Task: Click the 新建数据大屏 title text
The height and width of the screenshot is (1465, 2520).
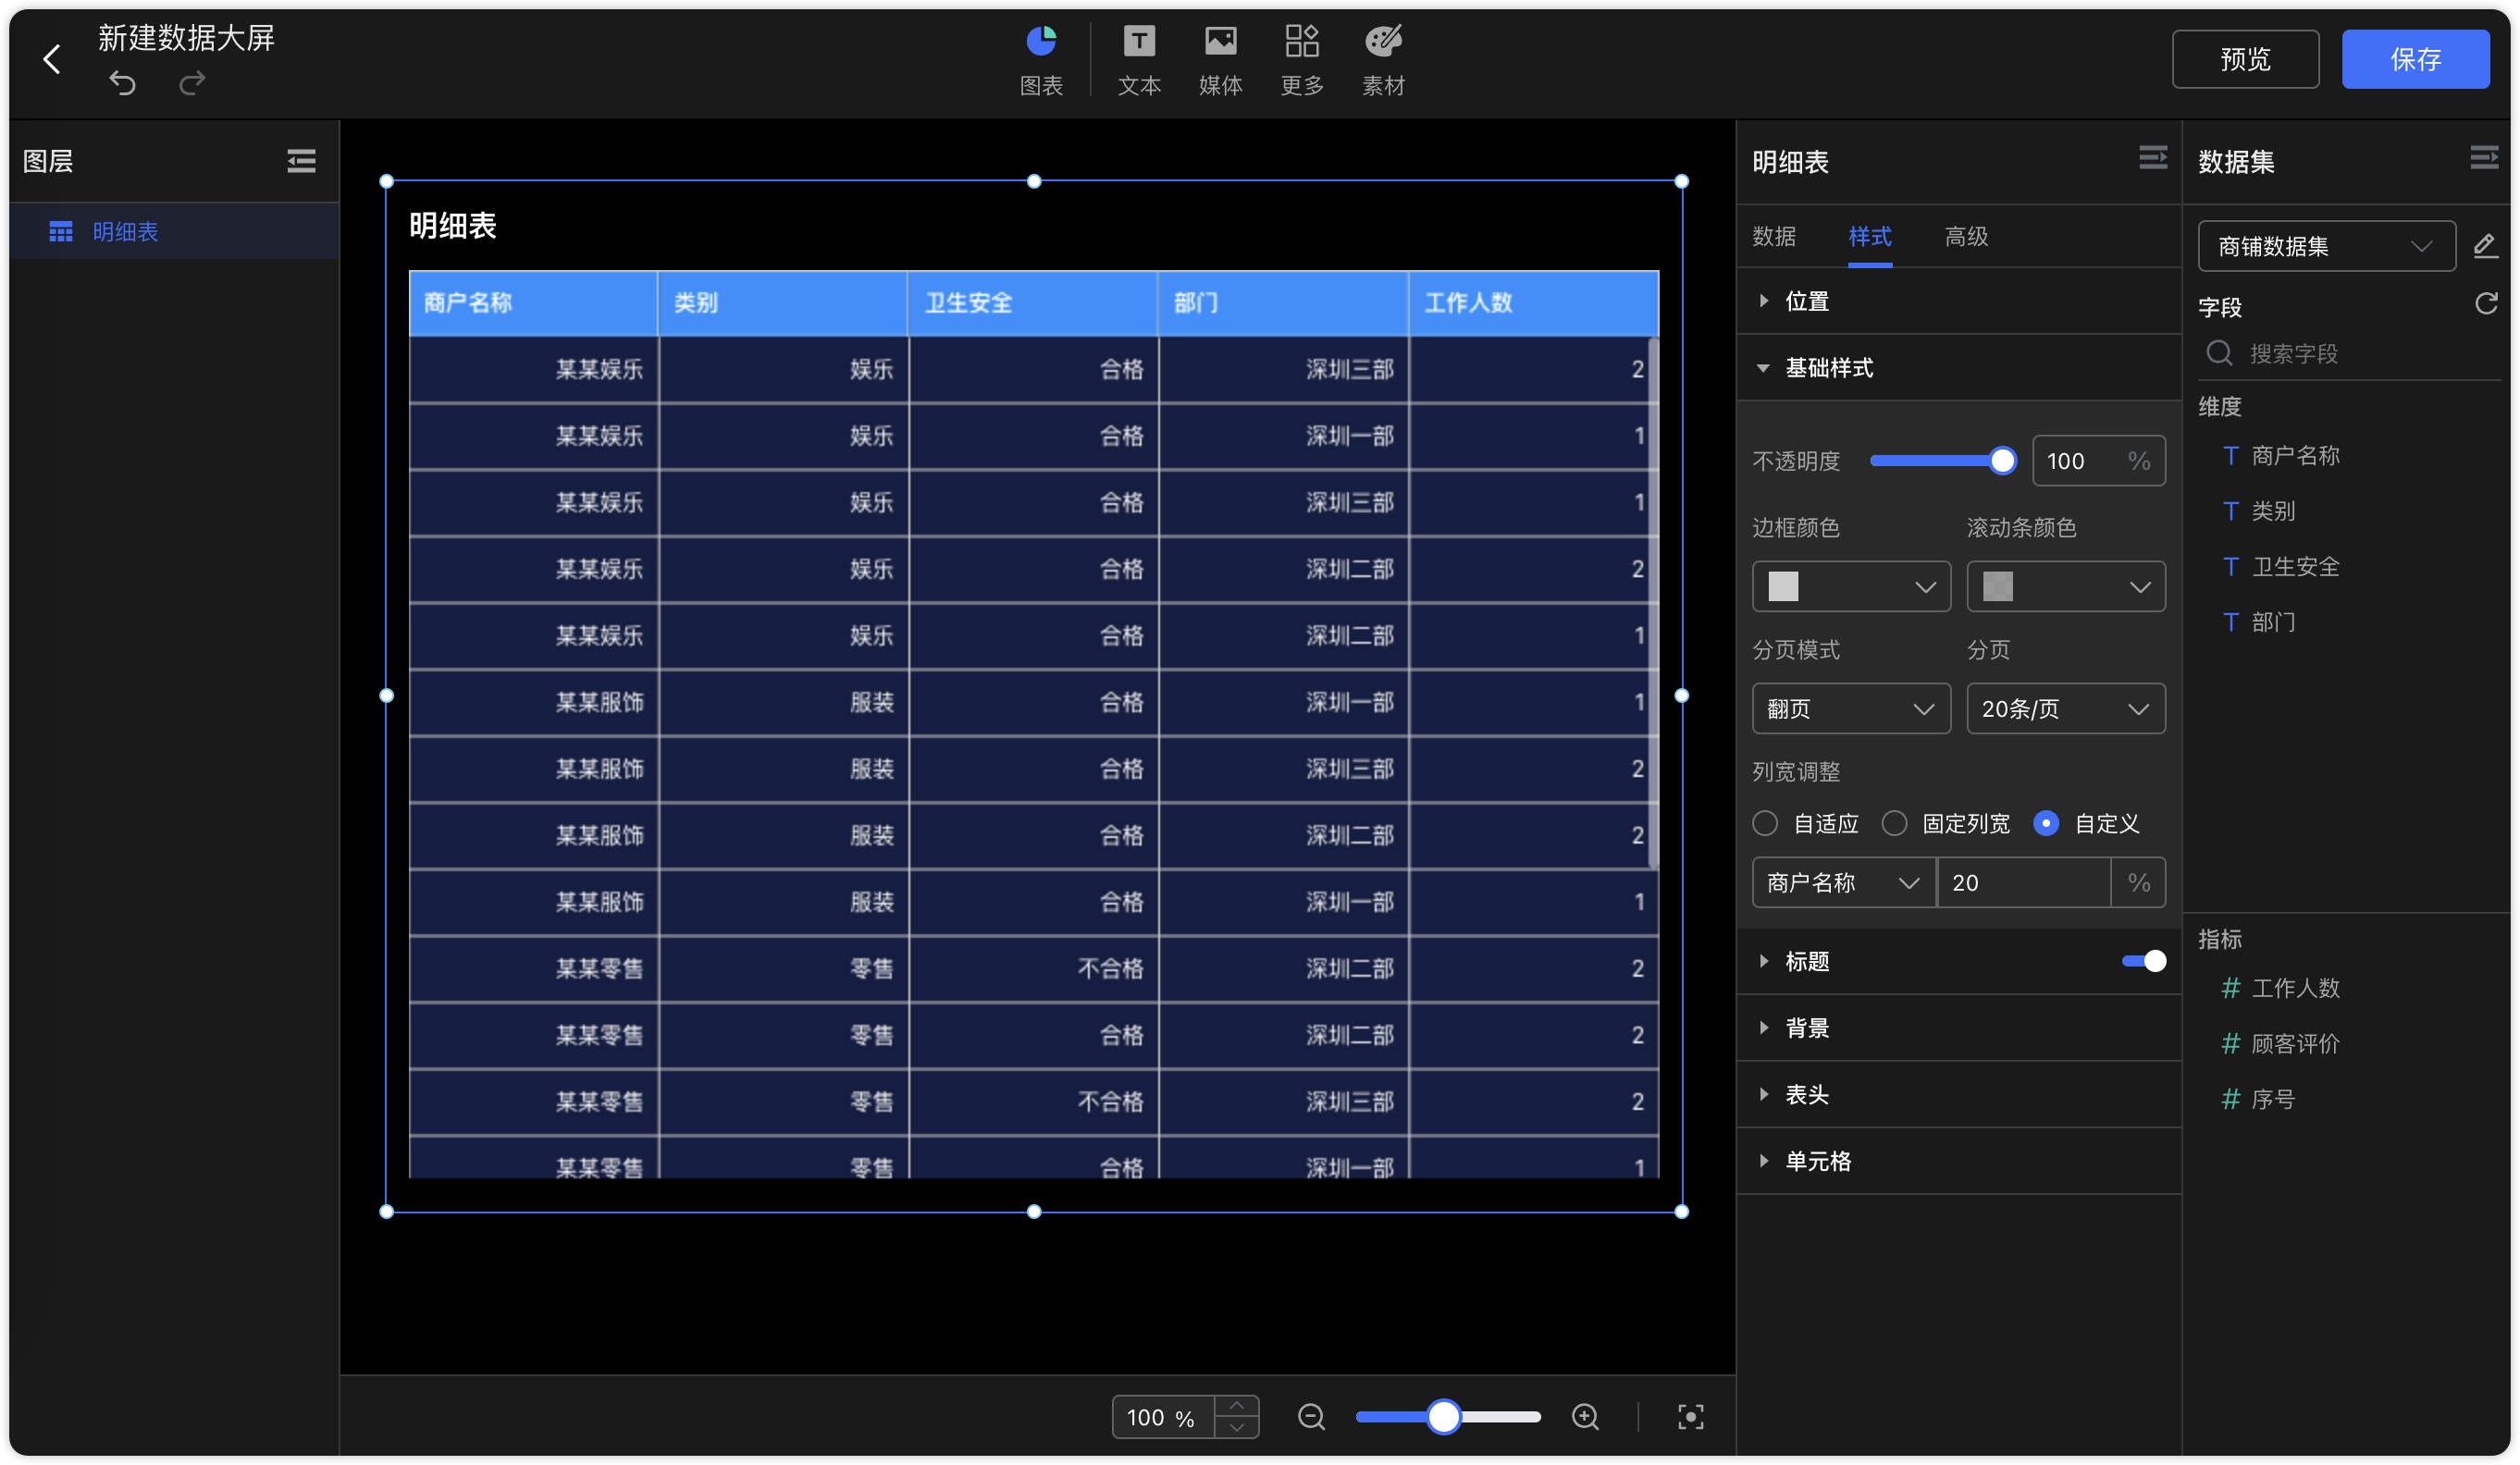Action: pos(186,38)
